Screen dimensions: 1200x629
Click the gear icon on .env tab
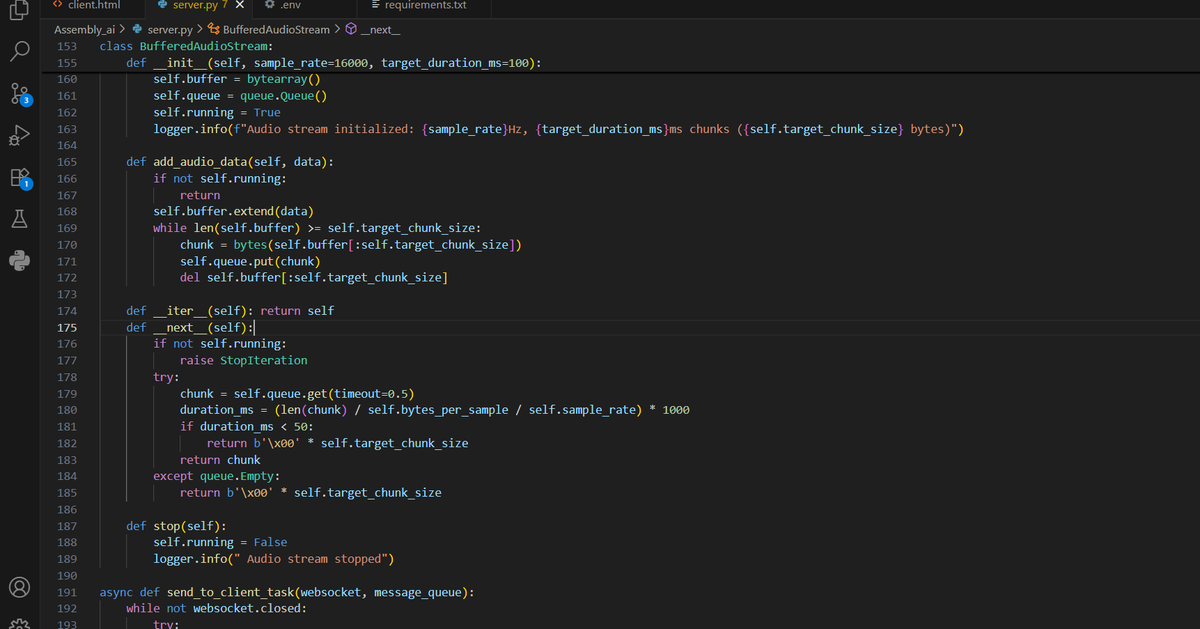point(270,5)
